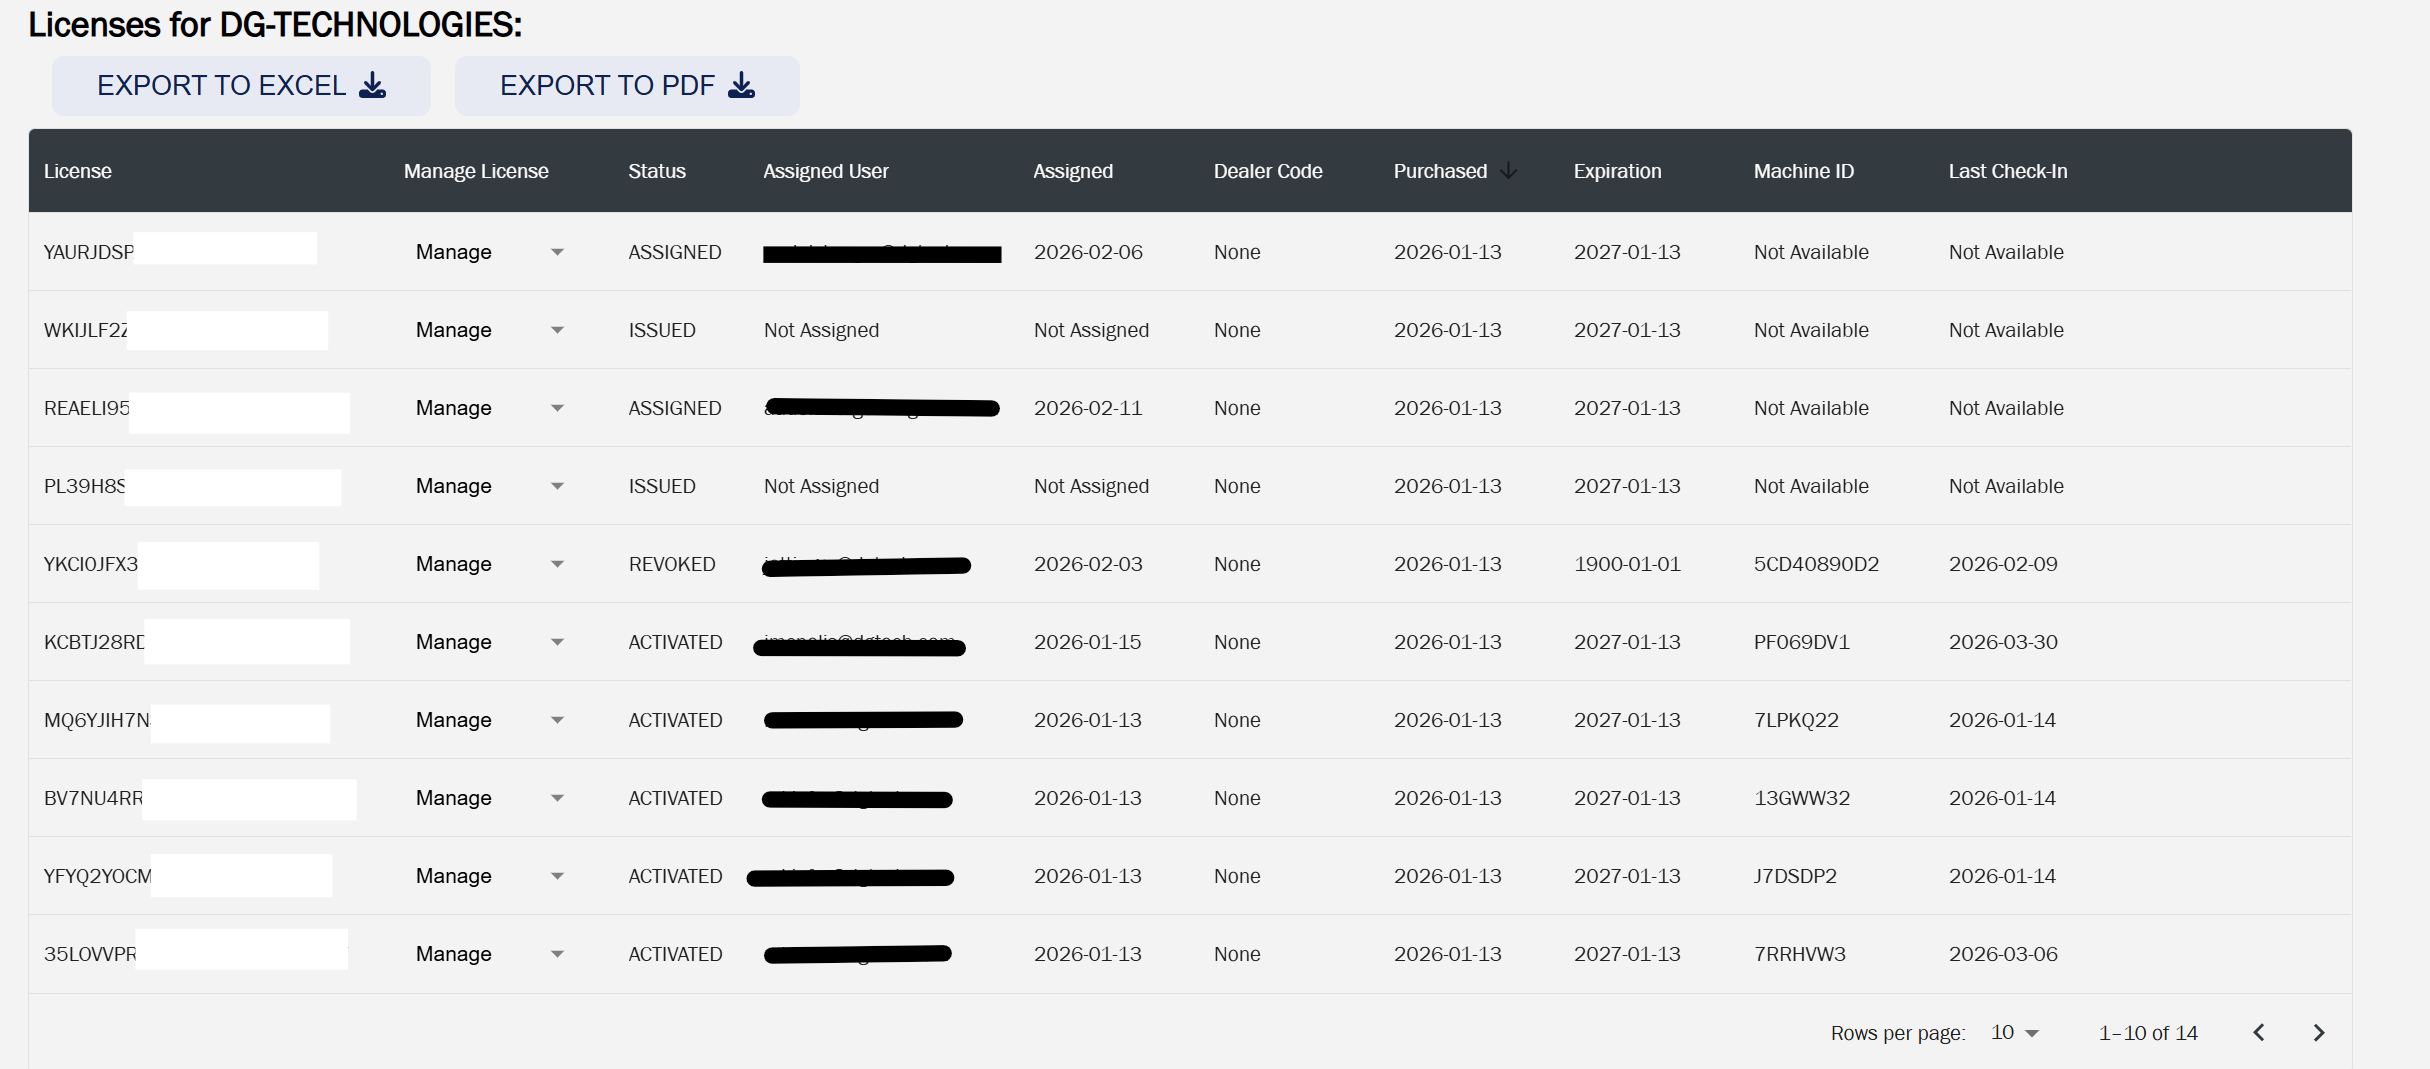Sort by License column header
The image size is (2430, 1069).
click(x=77, y=171)
